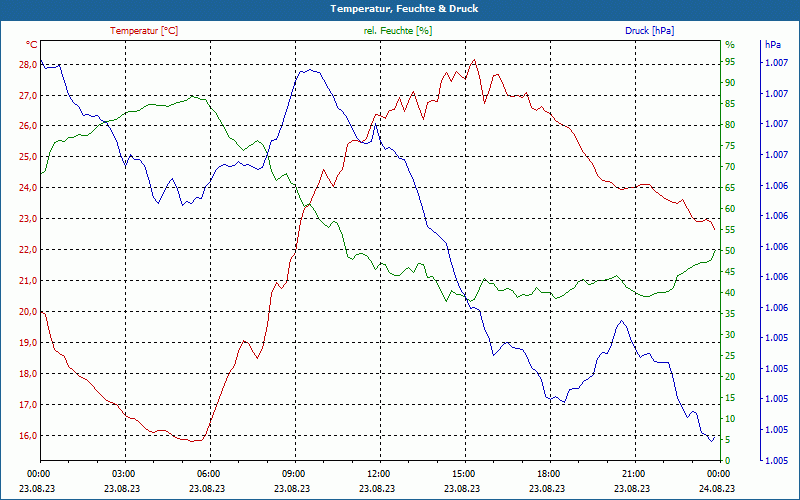Select the blue "Druck [hPa]" legend label
800x500 pixels.
649,31
